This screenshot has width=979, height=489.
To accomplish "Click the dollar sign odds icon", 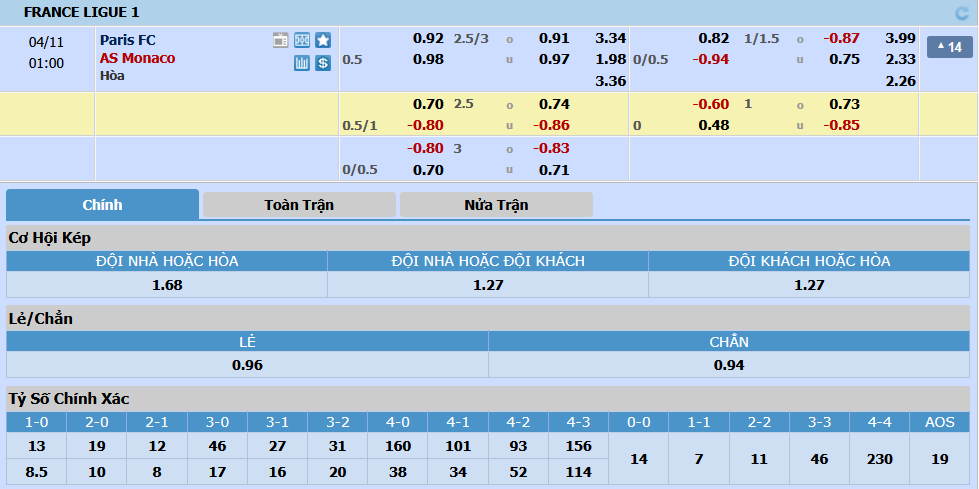I will pos(323,63).
